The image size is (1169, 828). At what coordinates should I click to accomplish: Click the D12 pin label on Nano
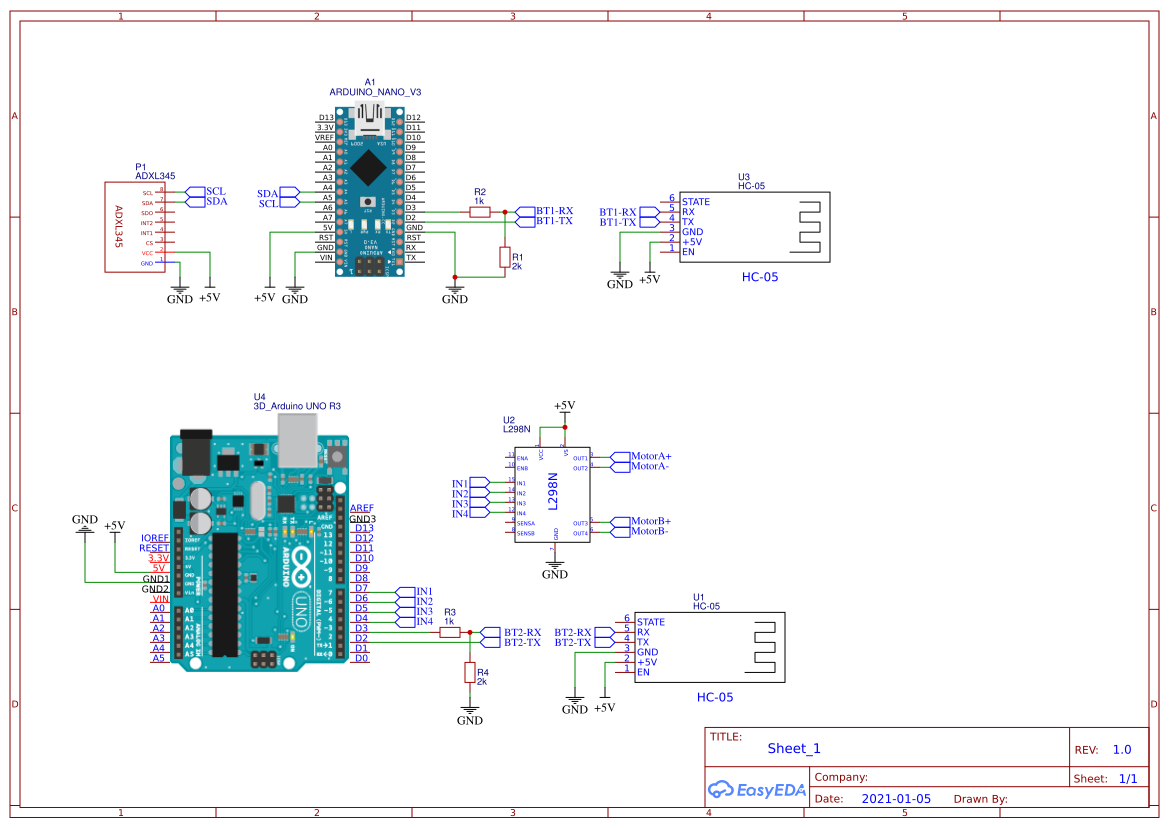(x=414, y=118)
